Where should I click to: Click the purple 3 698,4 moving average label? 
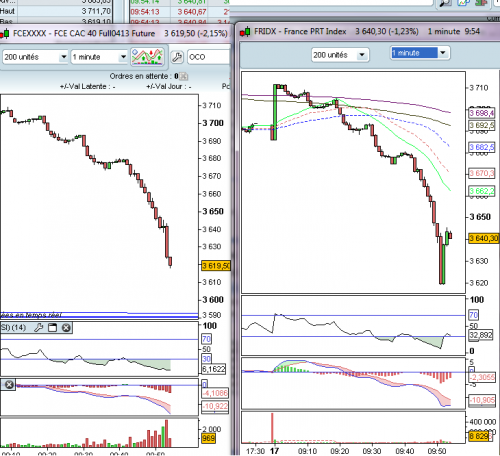pos(482,113)
